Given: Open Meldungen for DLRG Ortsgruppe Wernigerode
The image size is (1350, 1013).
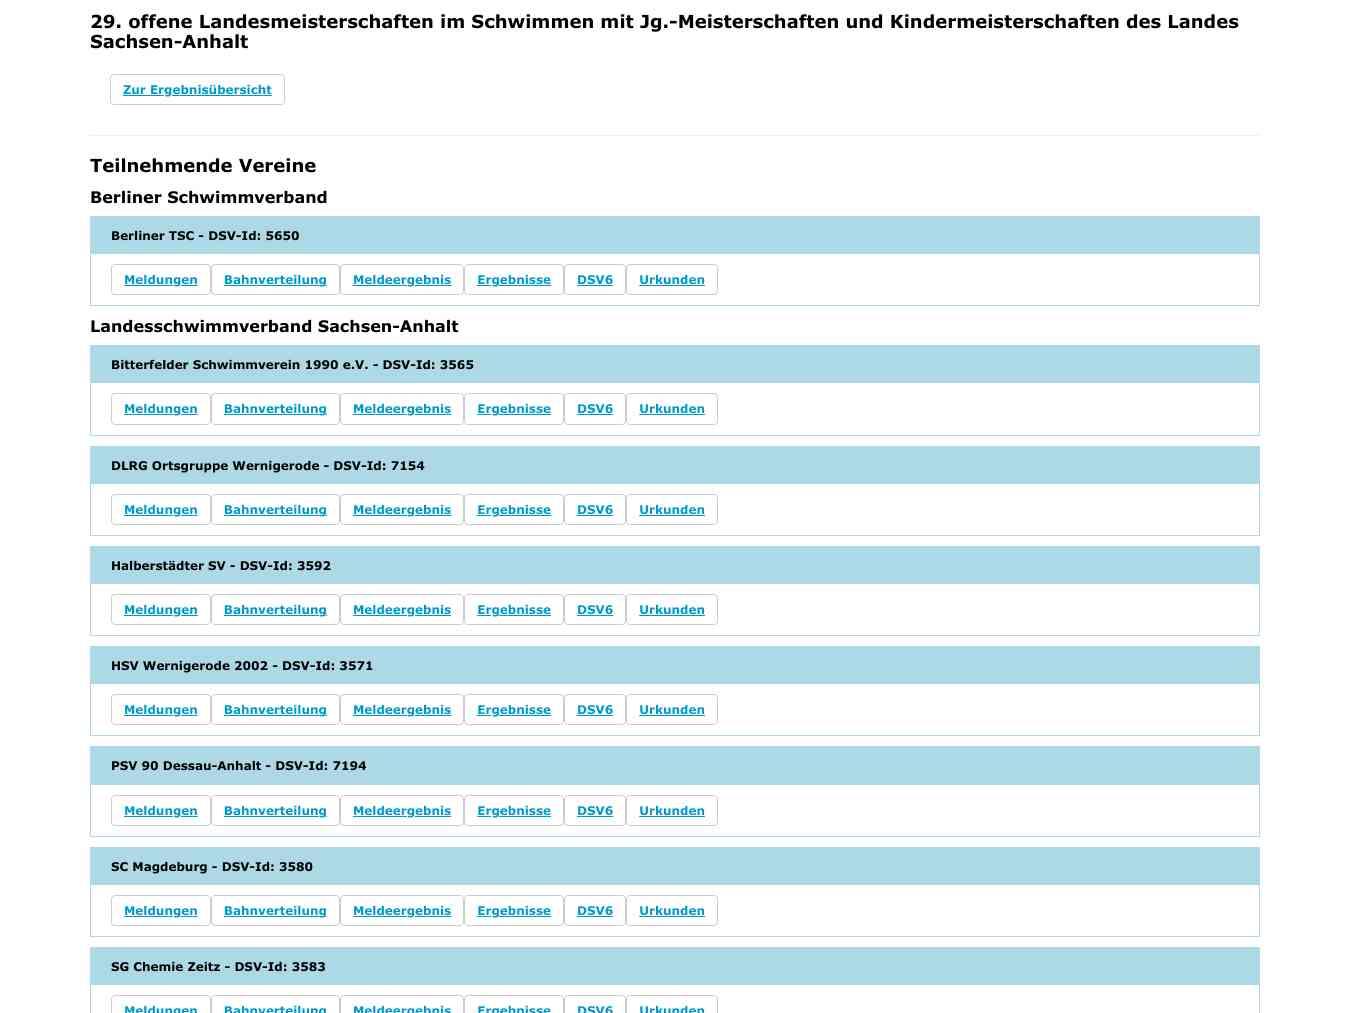Looking at the screenshot, I should point(160,509).
